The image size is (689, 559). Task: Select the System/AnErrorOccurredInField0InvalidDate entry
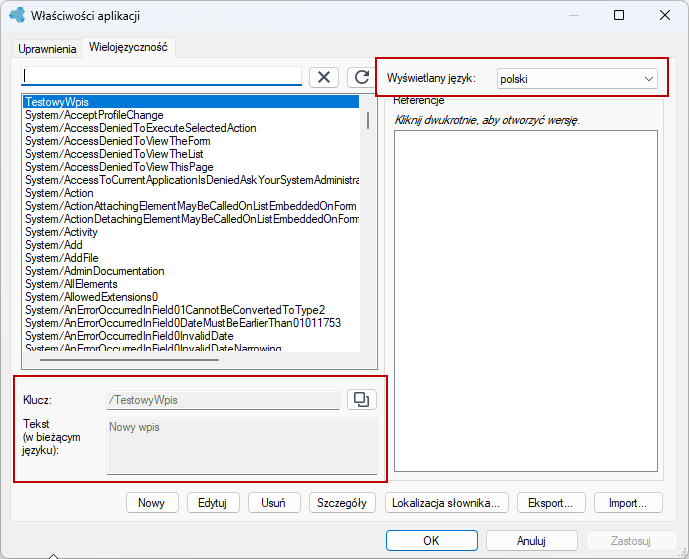191,336
